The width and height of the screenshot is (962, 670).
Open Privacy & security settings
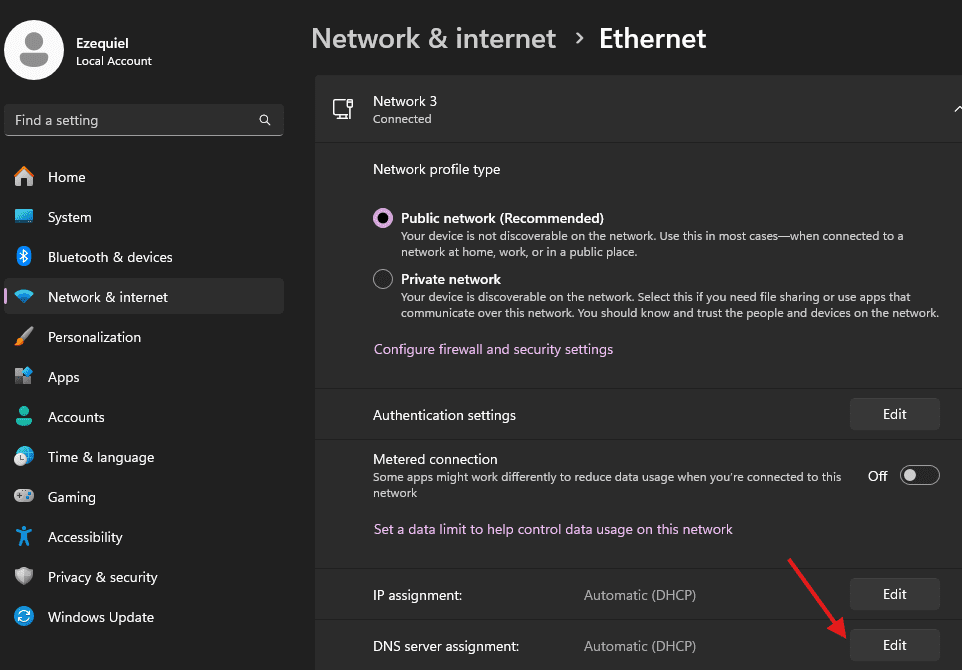(x=102, y=577)
